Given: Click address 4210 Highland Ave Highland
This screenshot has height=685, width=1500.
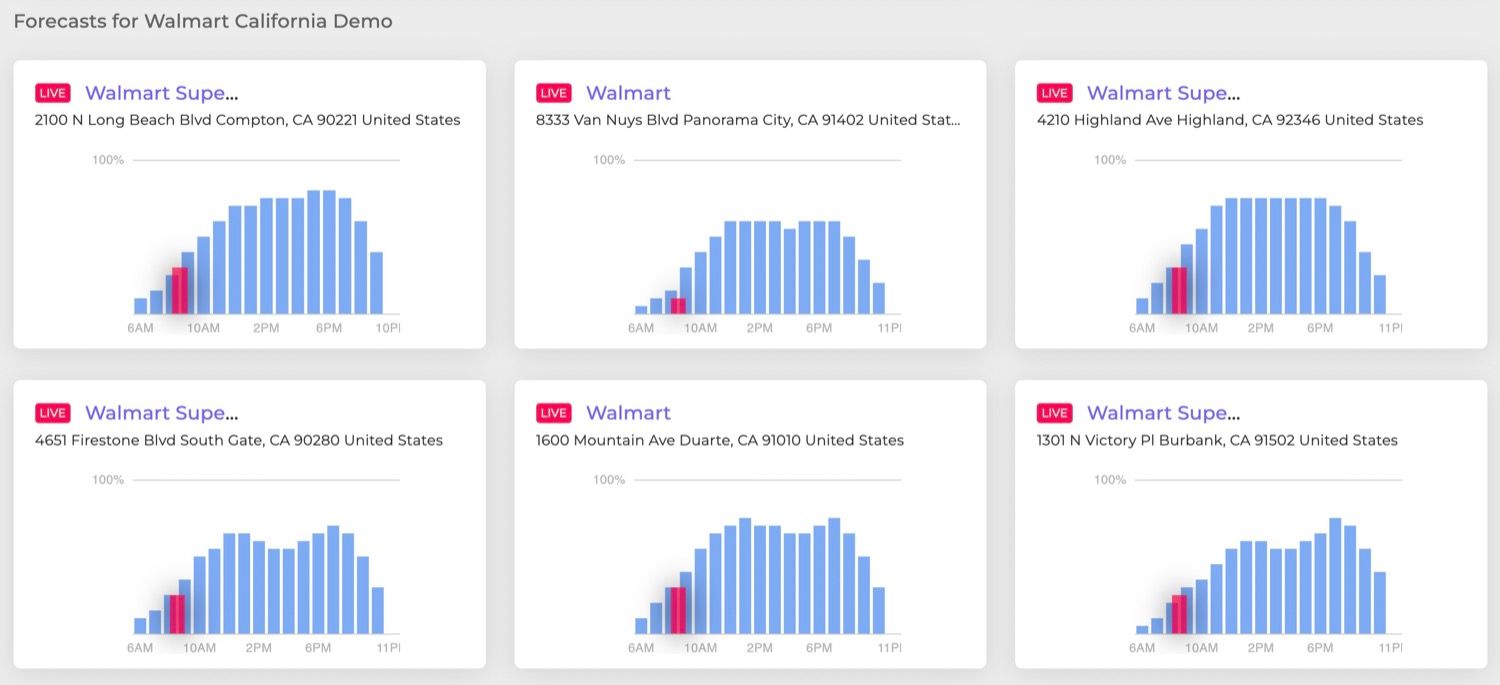Looking at the screenshot, I should click(x=1230, y=120).
